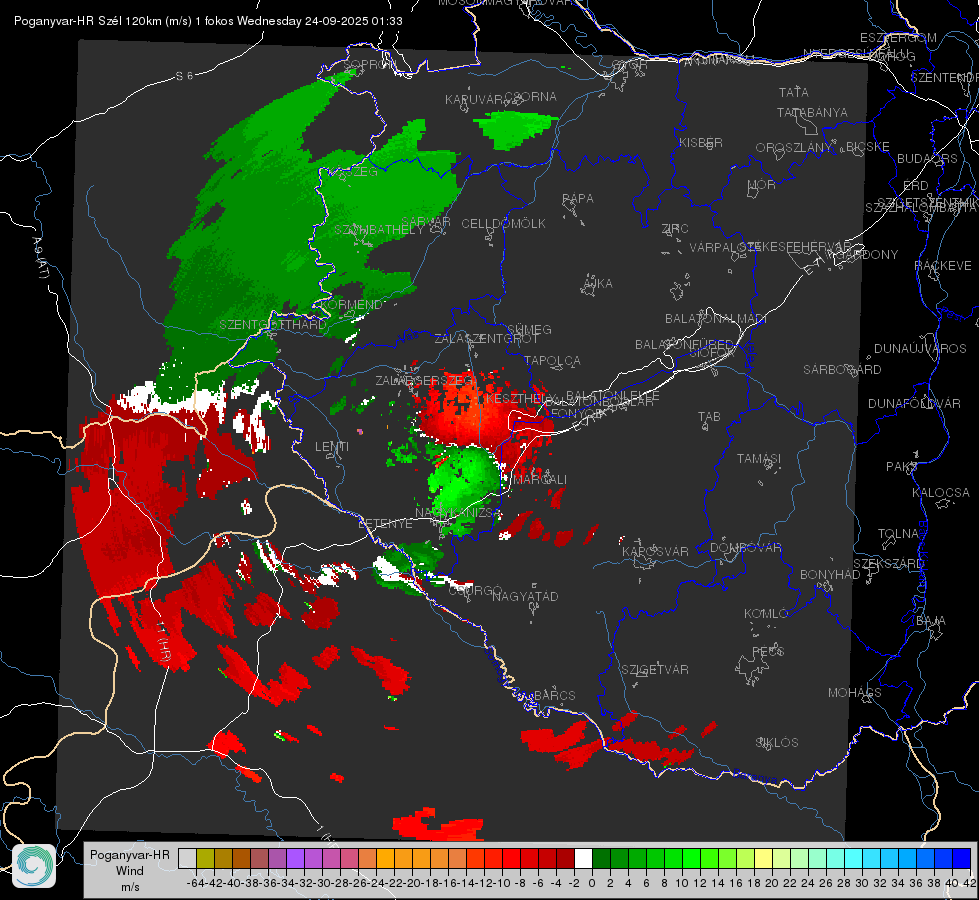Click the GARDONY town label
979x900 pixels.
pyautogui.click(x=868, y=255)
